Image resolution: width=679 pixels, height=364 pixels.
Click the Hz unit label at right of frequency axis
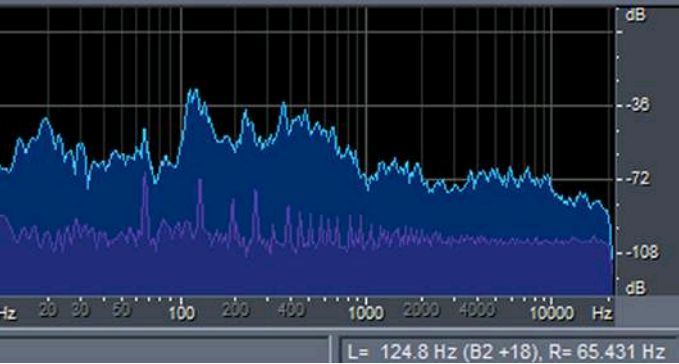point(602,313)
